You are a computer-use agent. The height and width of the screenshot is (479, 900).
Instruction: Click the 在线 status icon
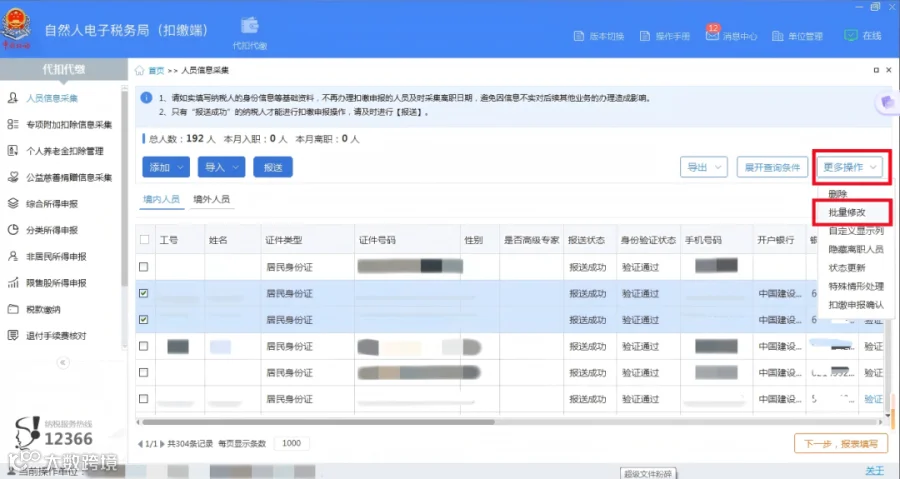(x=850, y=36)
